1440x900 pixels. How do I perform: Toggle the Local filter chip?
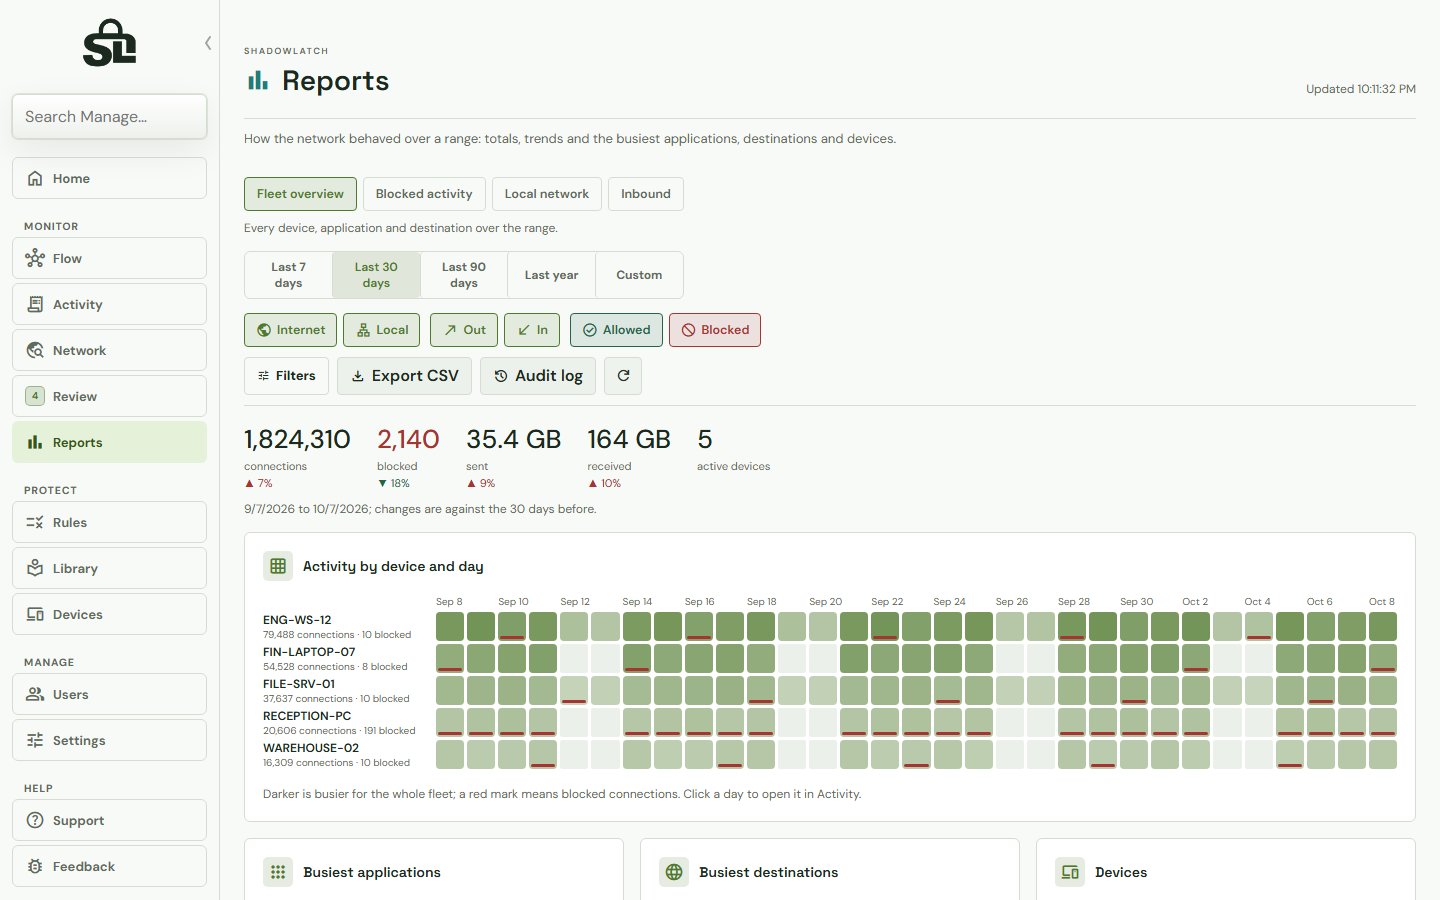[381, 330]
